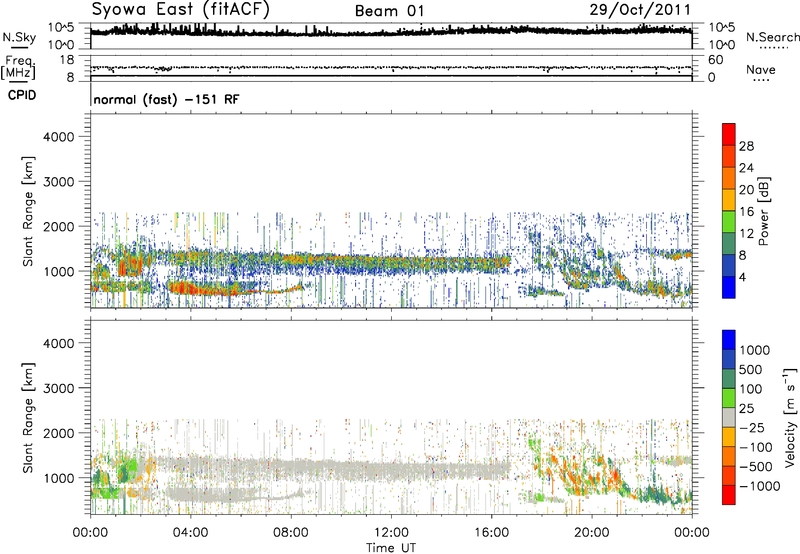Click the '16:00' time tick label
800x554 pixels.
pyautogui.click(x=492, y=533)
